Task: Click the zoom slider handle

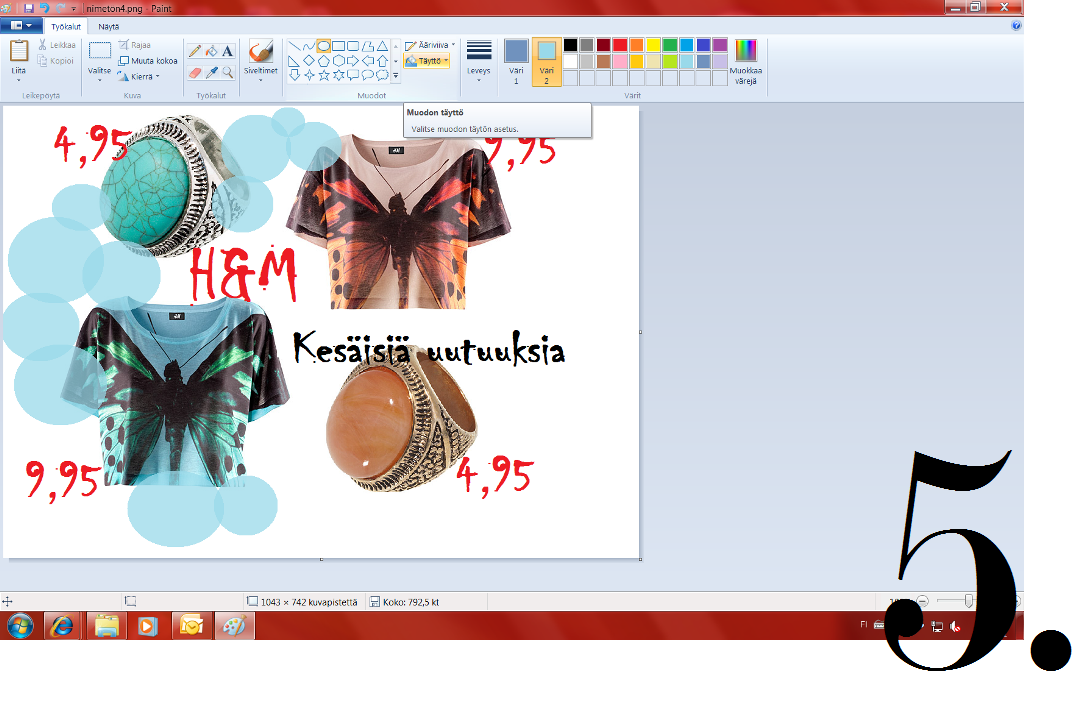Action: (968, 601)
